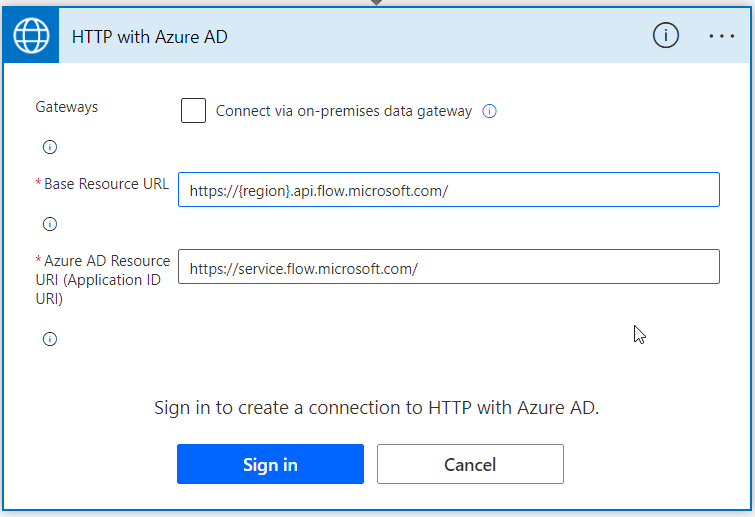The image size is (755, 517).
Task: Open the ellipsis more options menu
Action: click(x=721, y=36)
